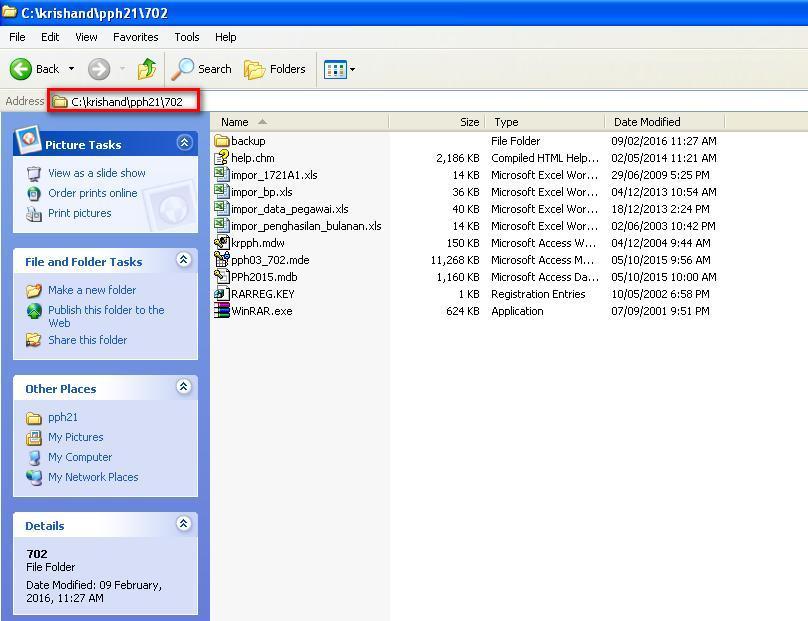Select the PPh2015.mdb database file
The width and height of the screenshot is (808, 621).
point(263,277)
